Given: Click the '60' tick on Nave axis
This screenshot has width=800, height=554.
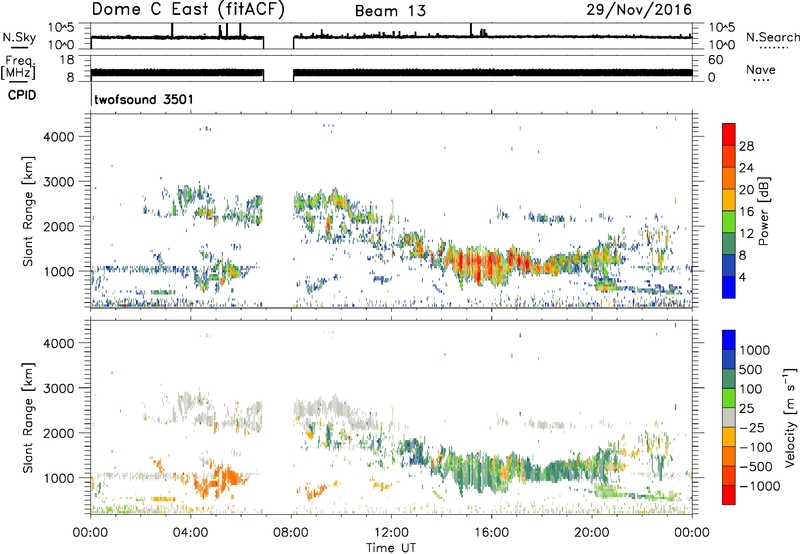Looking at the screenshot, I should [715, 60].
